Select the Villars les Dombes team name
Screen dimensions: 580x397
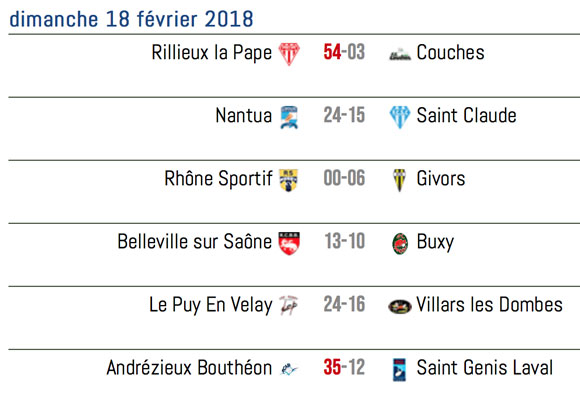[x=489, y=305]
